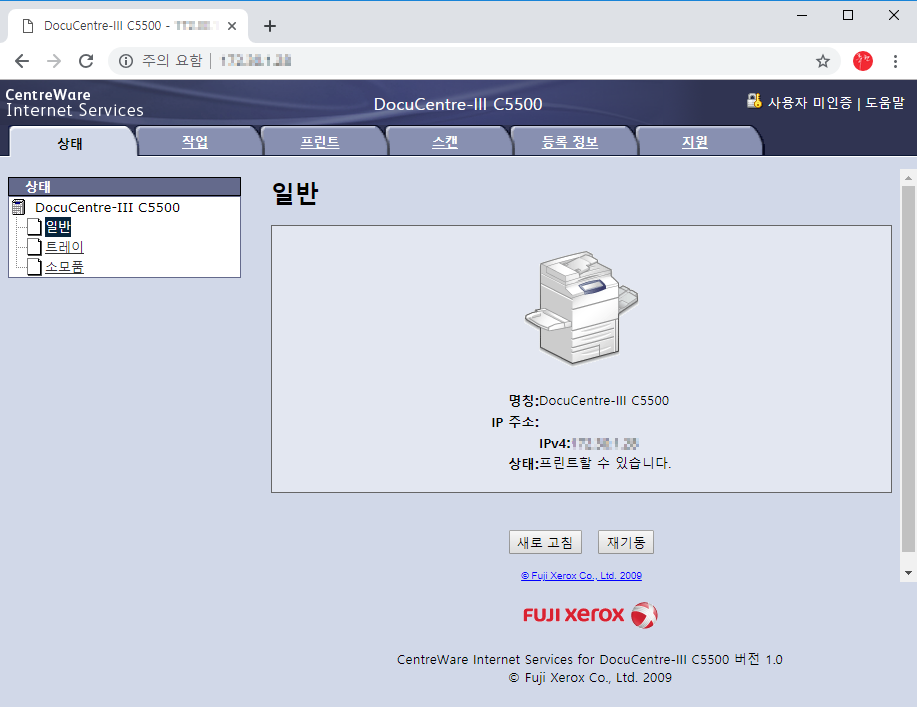Open the 프린트 tab
This screenshot has height=707, width=917.
tap(320, 142)
